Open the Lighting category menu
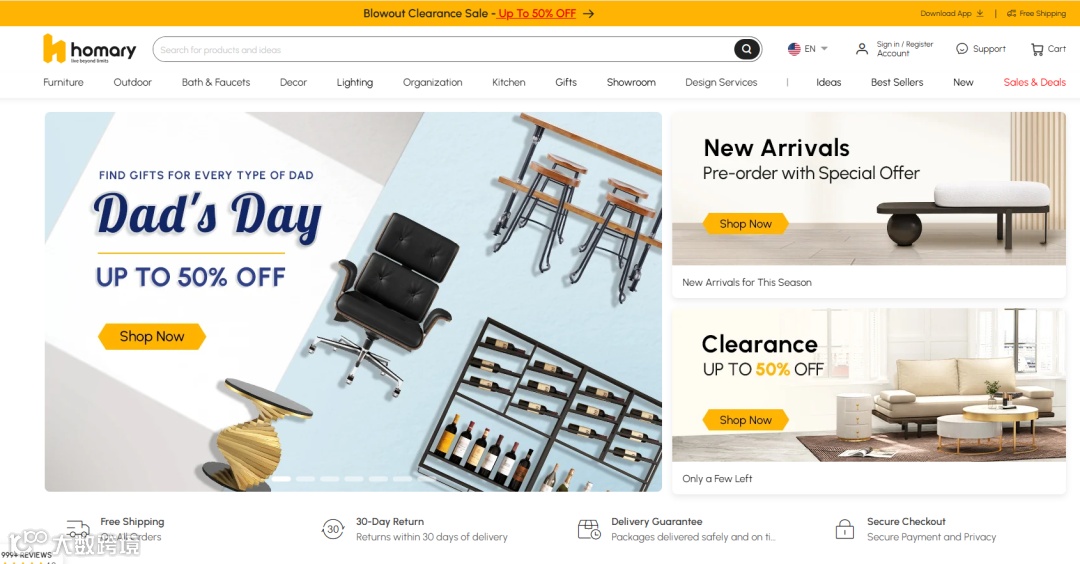The image size is (1080, 564). coord(355,82)
